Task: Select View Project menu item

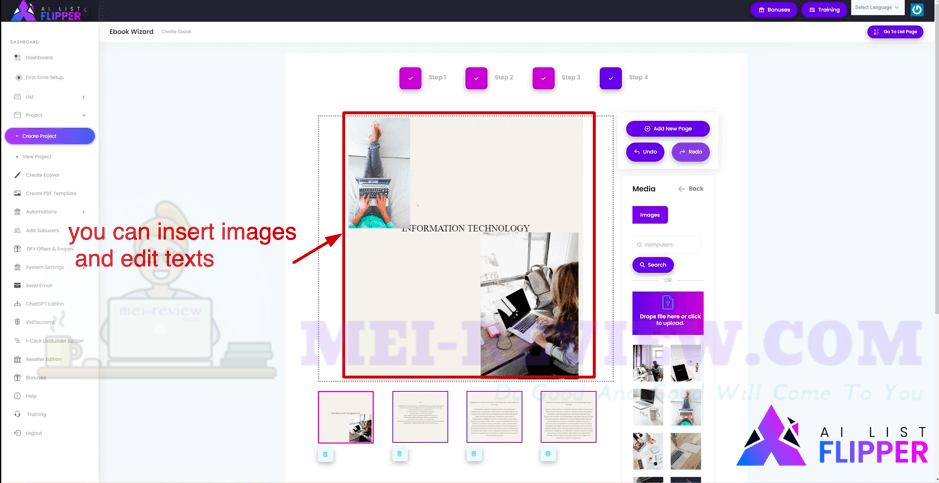Action: pyautogui.click(x=37, y=157)
